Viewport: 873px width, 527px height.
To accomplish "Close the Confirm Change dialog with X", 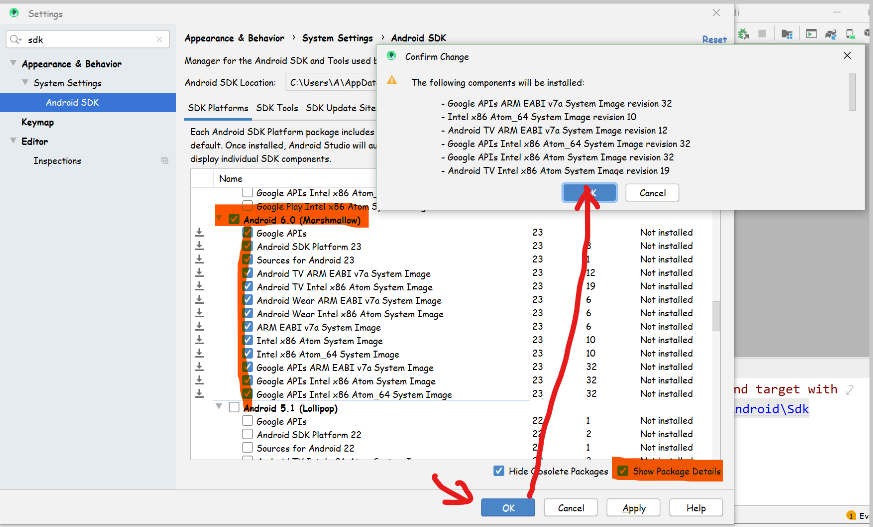I will click(847, 56).
